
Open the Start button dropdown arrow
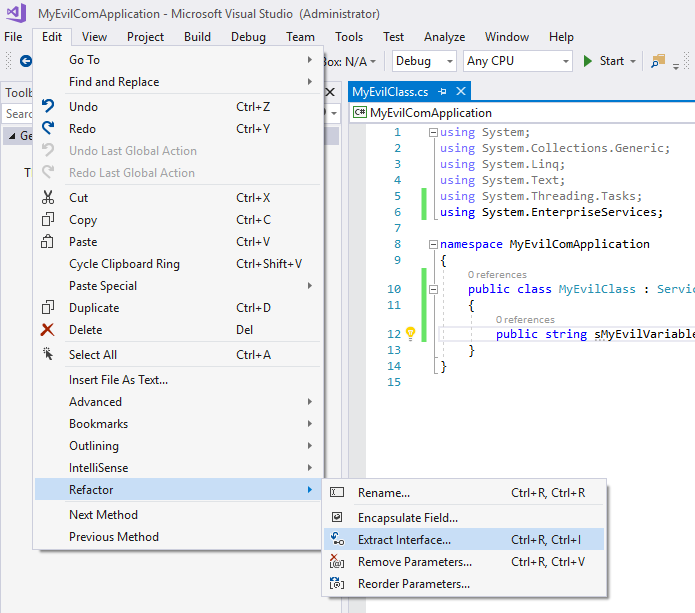point(633,61)
